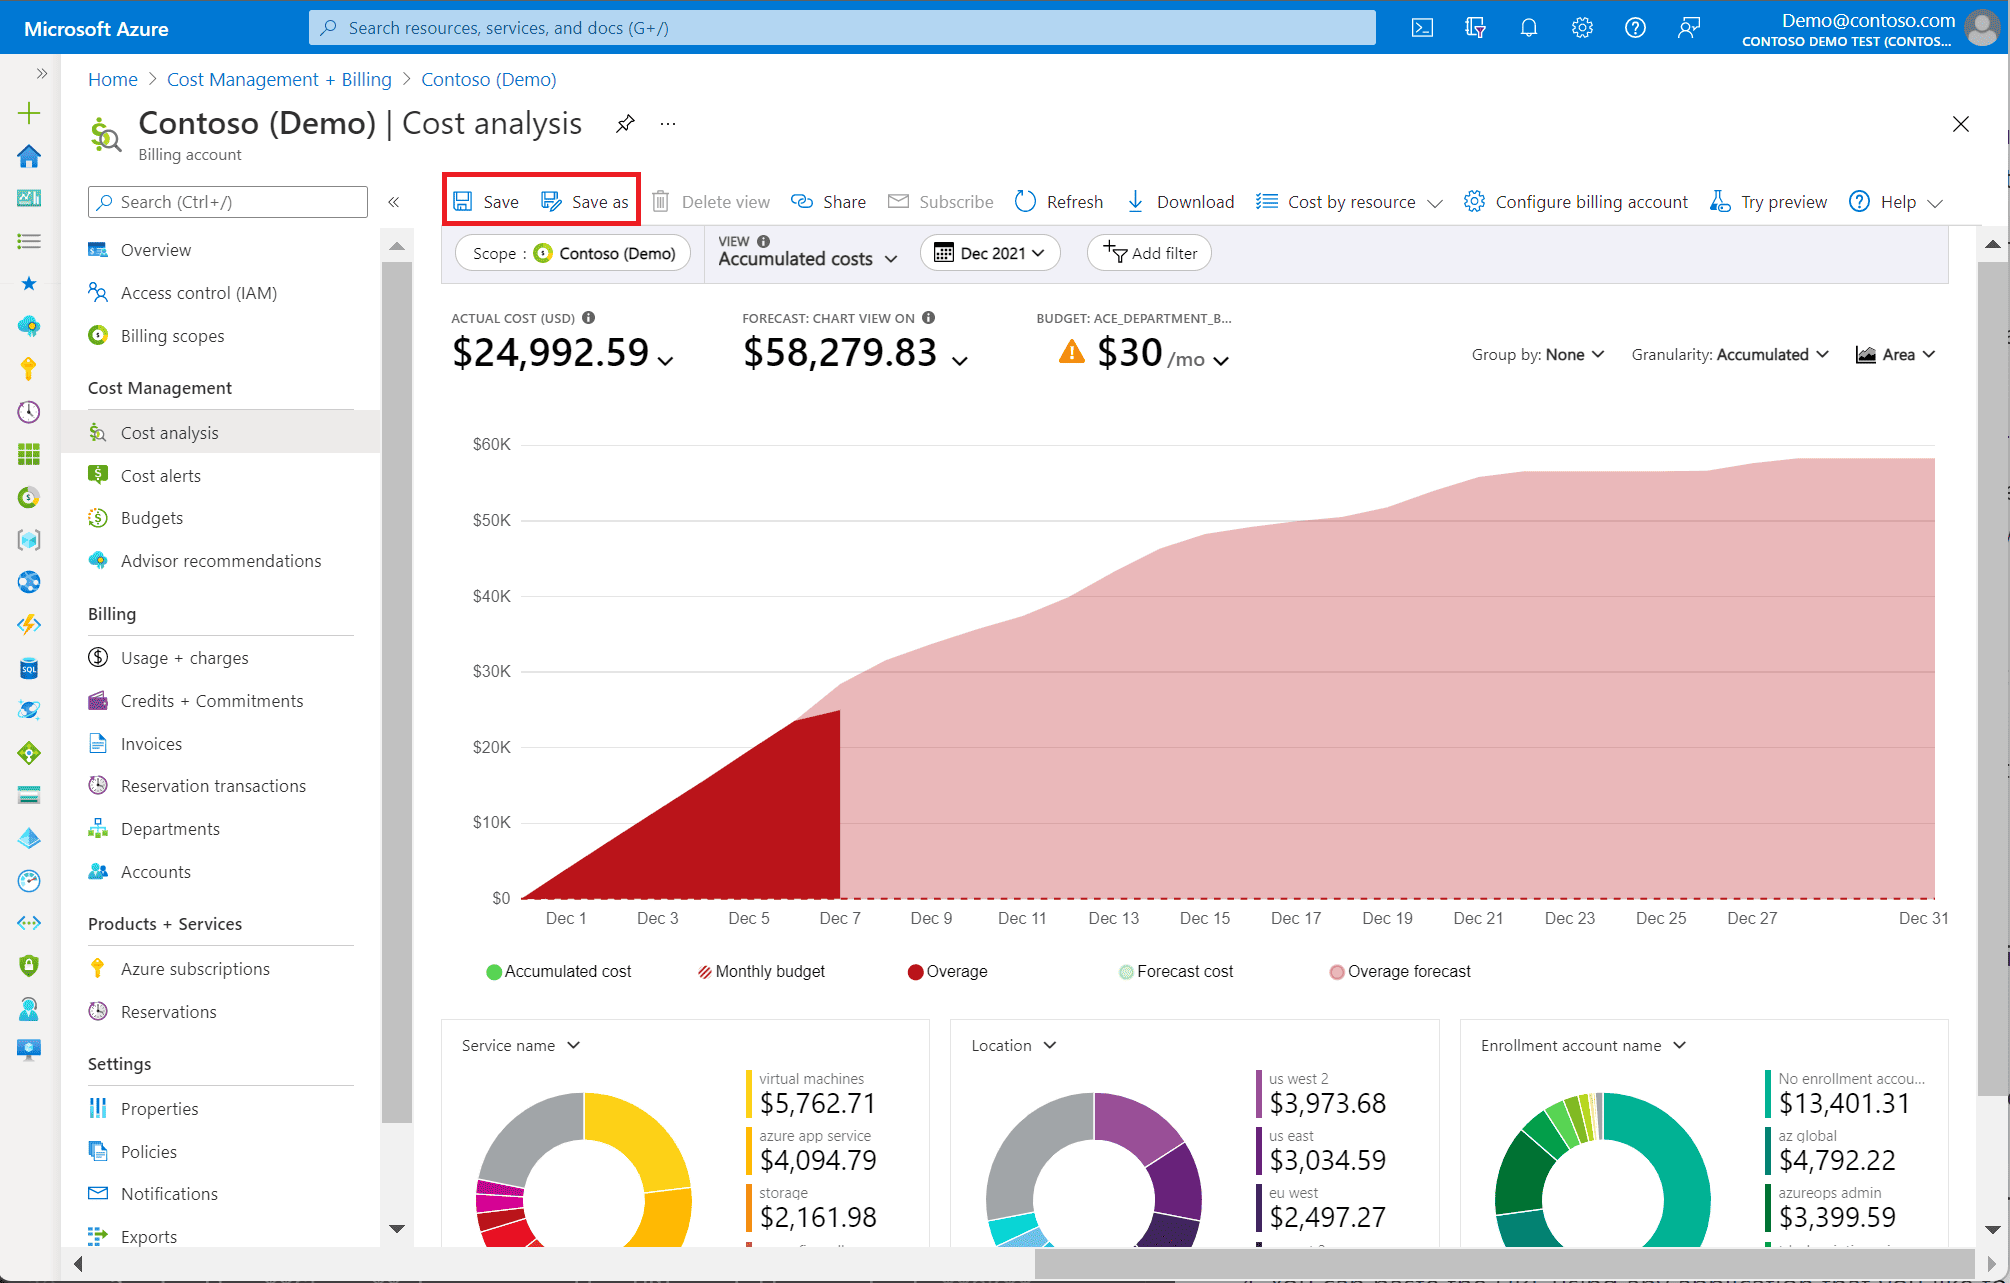Toggle the Forecast cost series in legend
Screen dimensions: 2010x1283
click(1176, 971)
